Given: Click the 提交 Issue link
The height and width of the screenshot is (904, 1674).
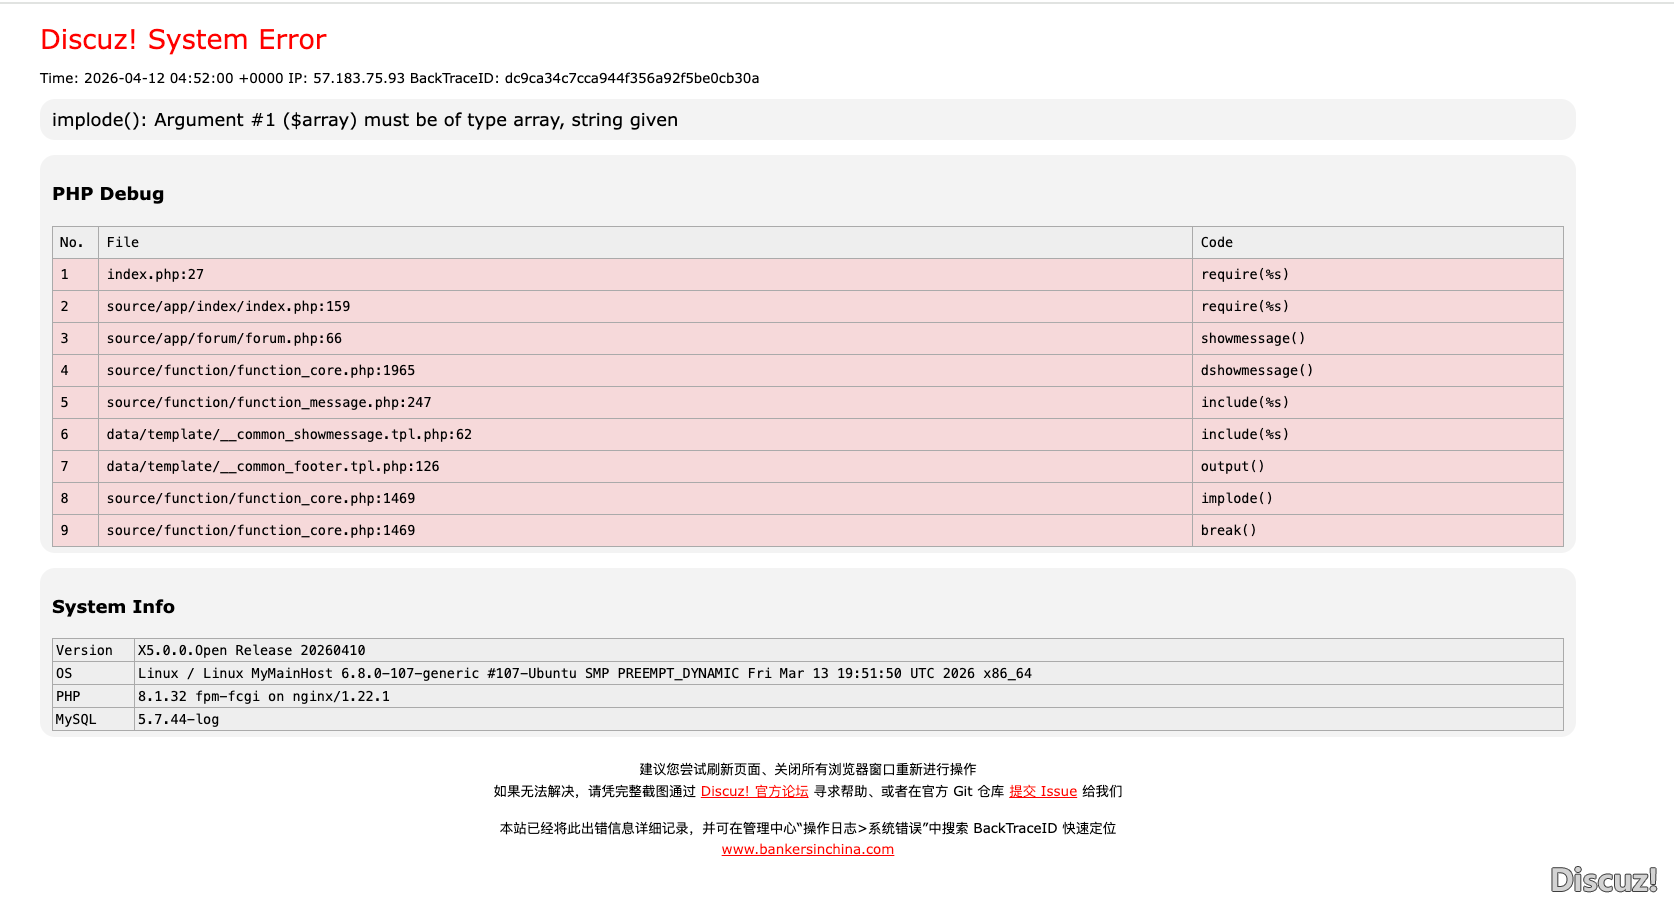Looking at the screenshot, I should pos(1042,791).
